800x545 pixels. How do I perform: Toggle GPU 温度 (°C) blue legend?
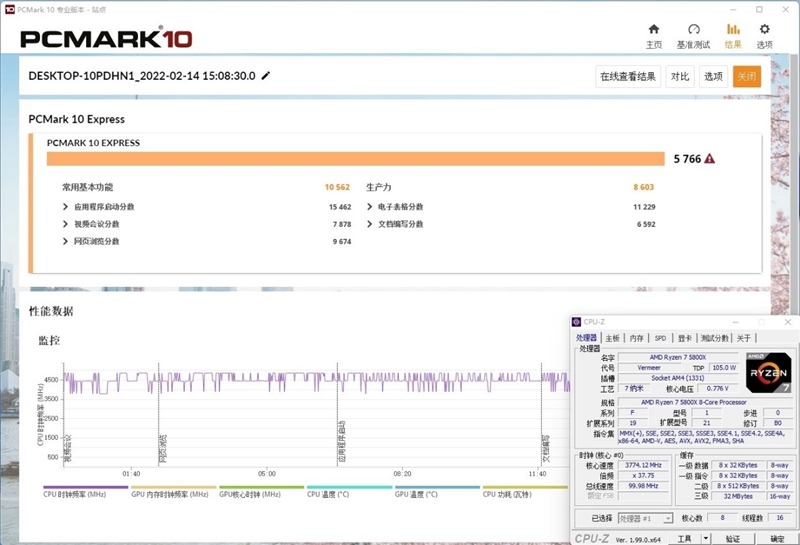(437, 492)
